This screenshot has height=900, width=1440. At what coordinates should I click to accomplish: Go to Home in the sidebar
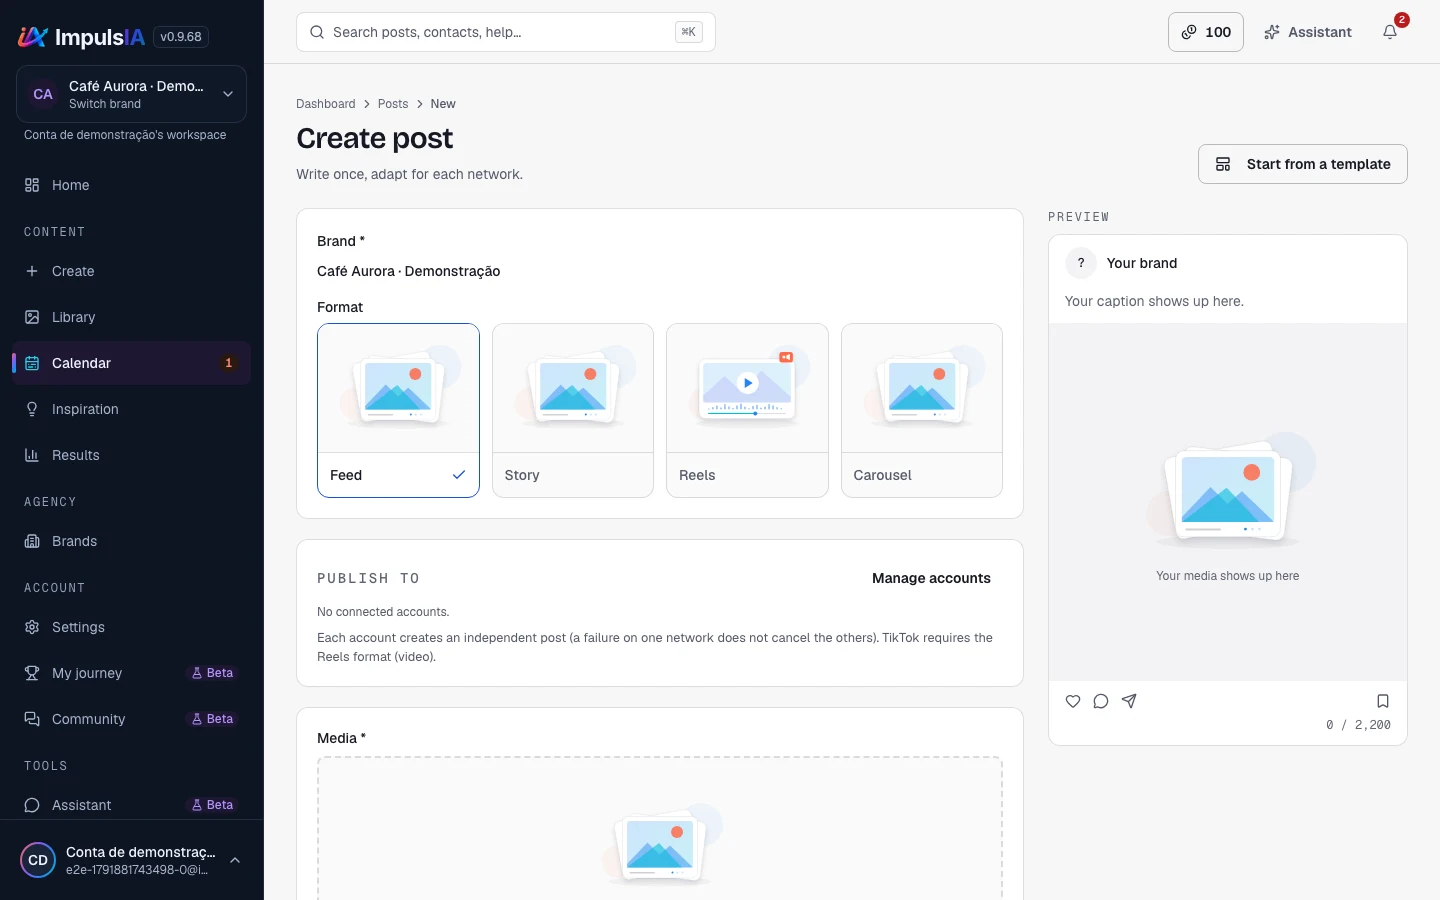coord(131,185)
